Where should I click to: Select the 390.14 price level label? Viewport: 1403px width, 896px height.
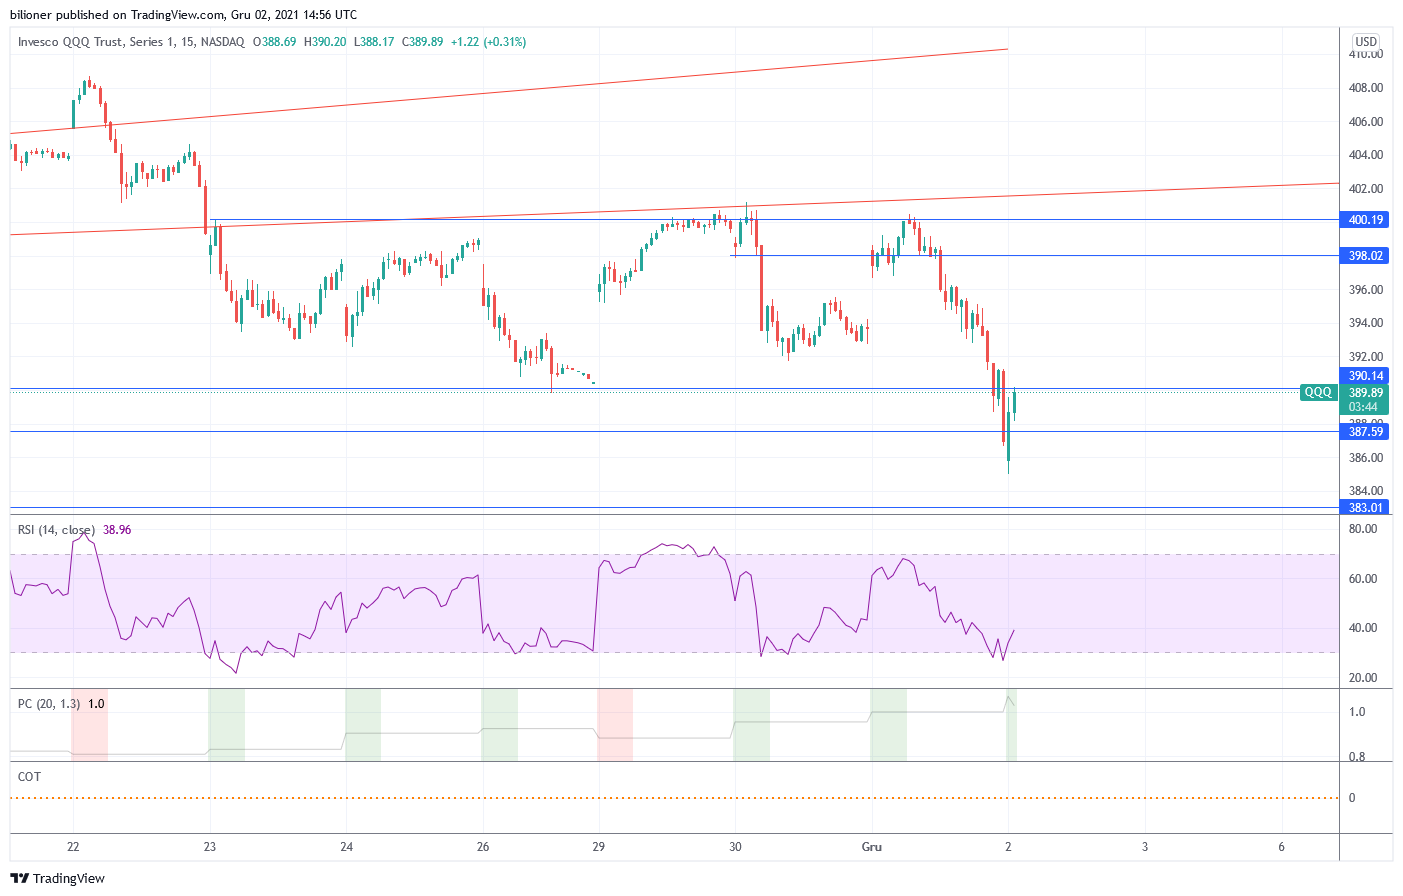1365,376
